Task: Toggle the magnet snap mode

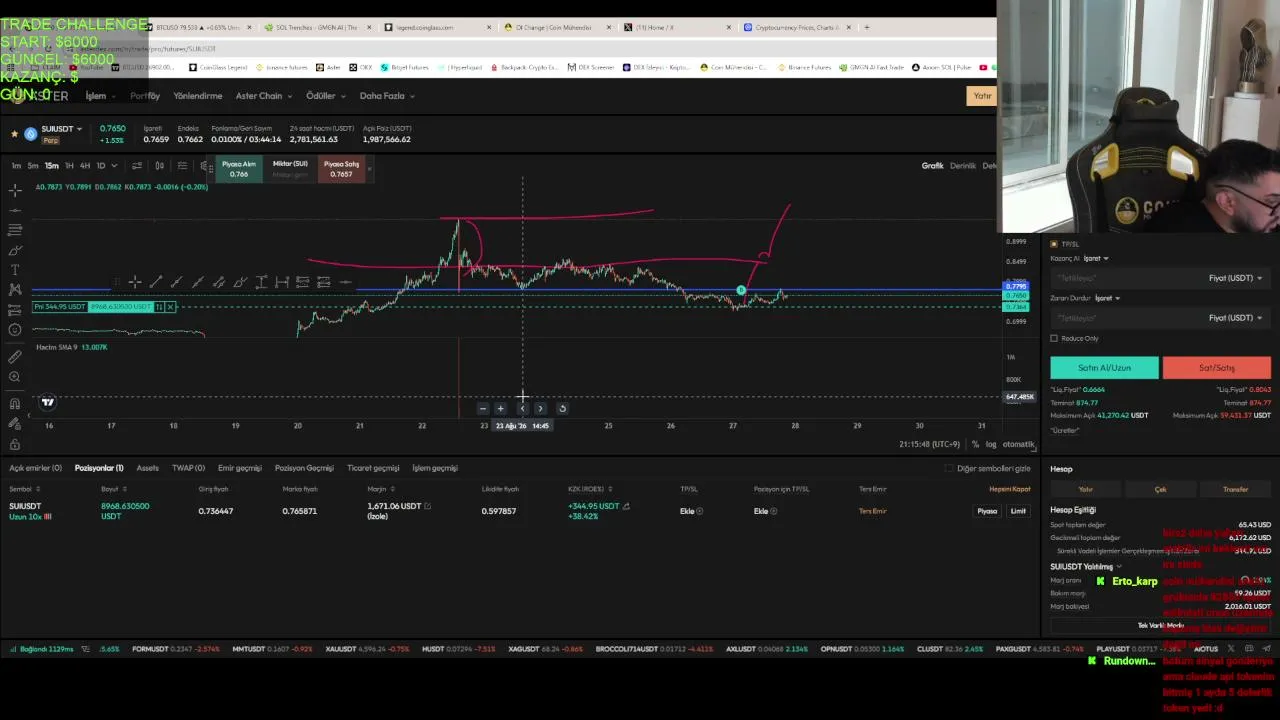Action: (15, 403)
